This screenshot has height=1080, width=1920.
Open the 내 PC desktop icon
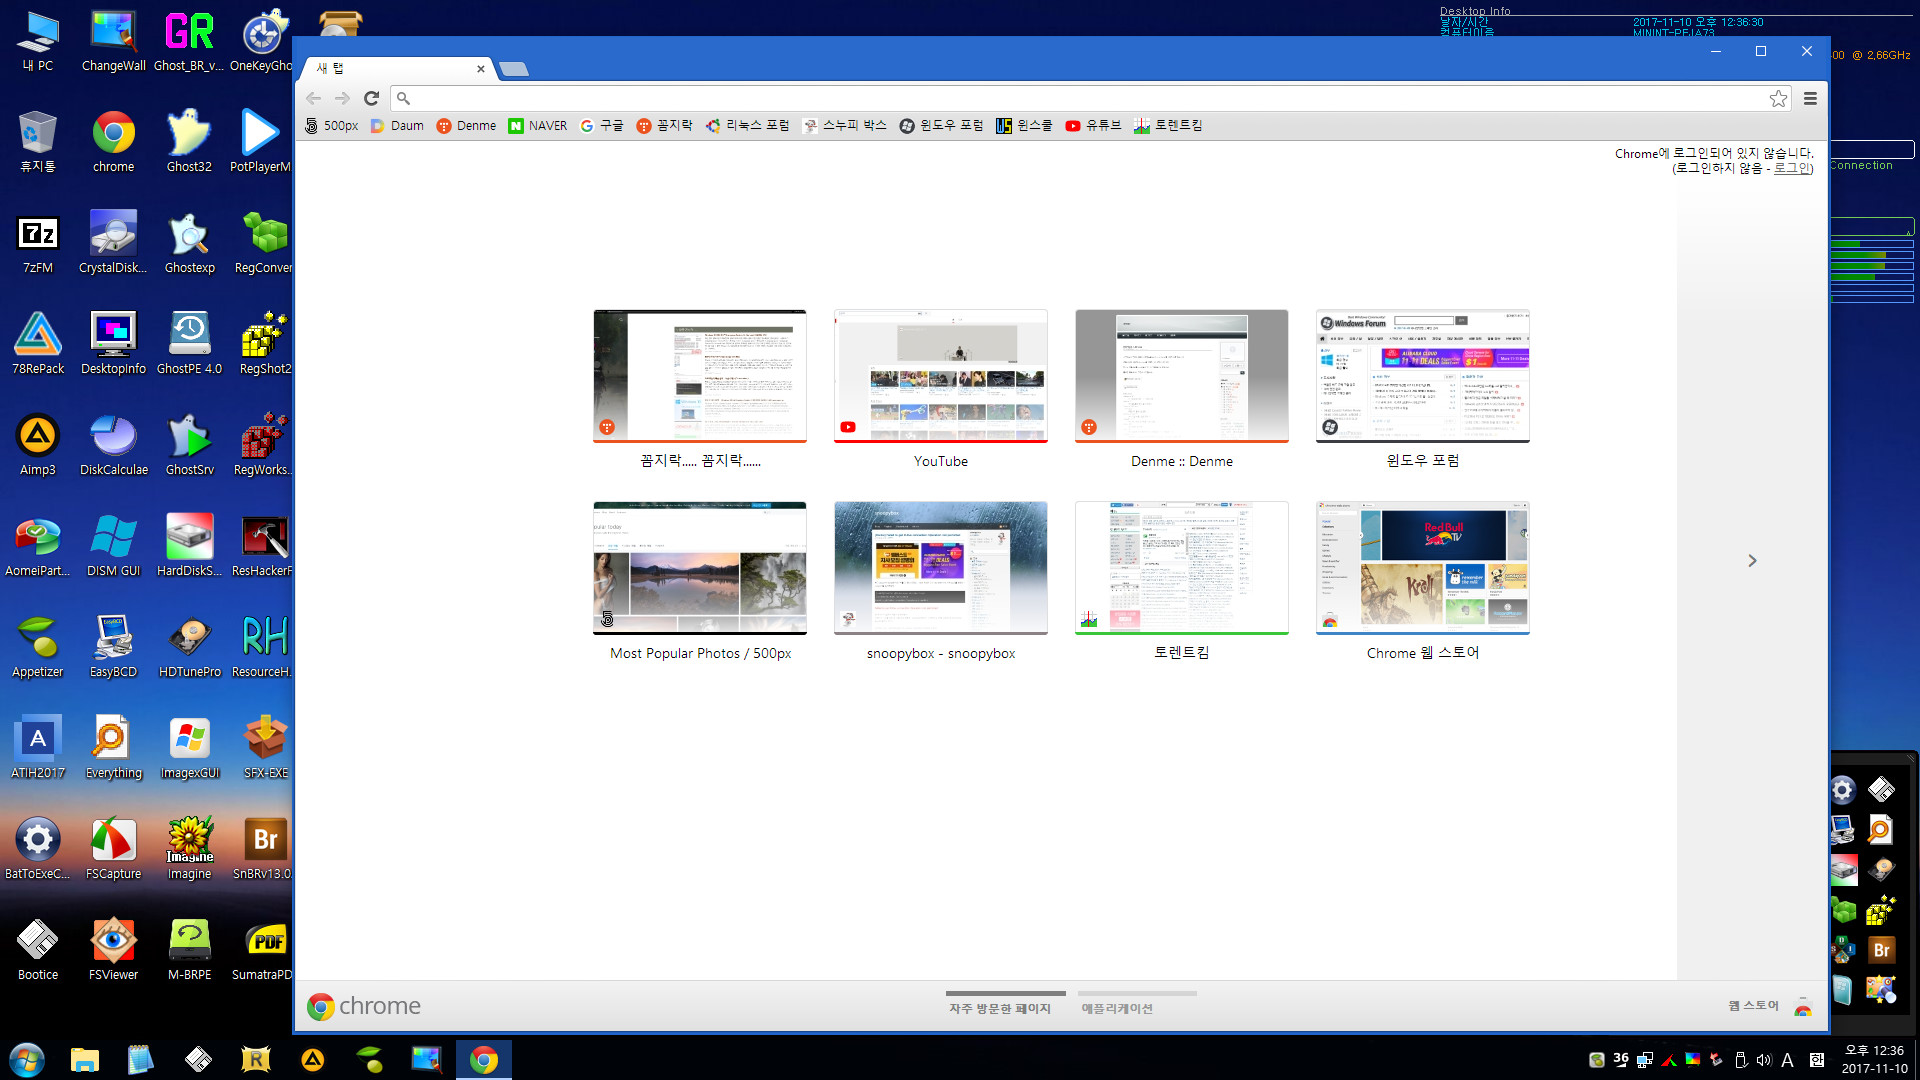38,42
